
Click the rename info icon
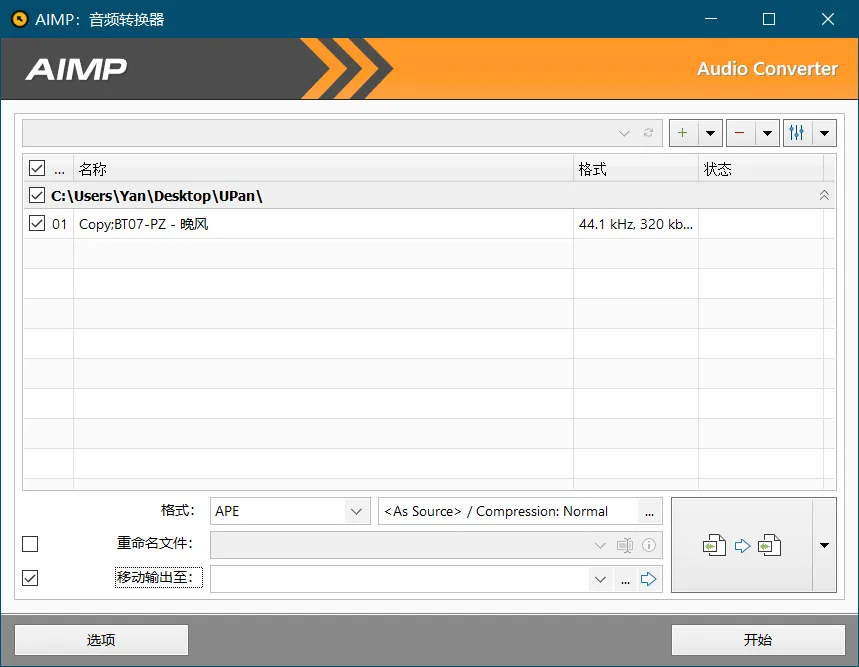(x=649, y=545)
